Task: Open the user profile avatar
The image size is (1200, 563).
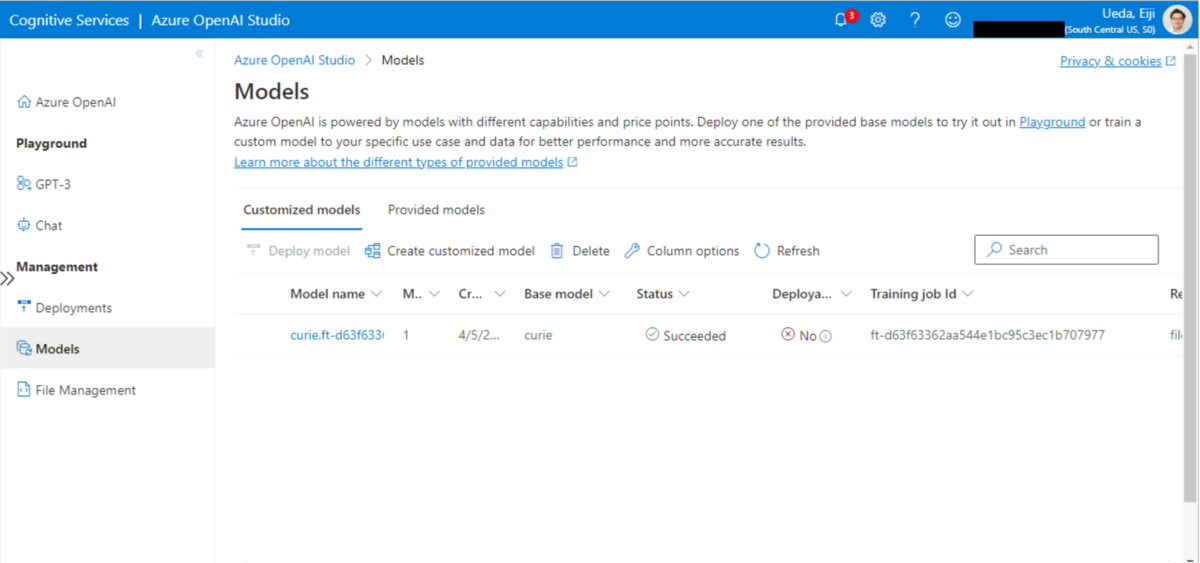Action: [x=1177, y=19]
